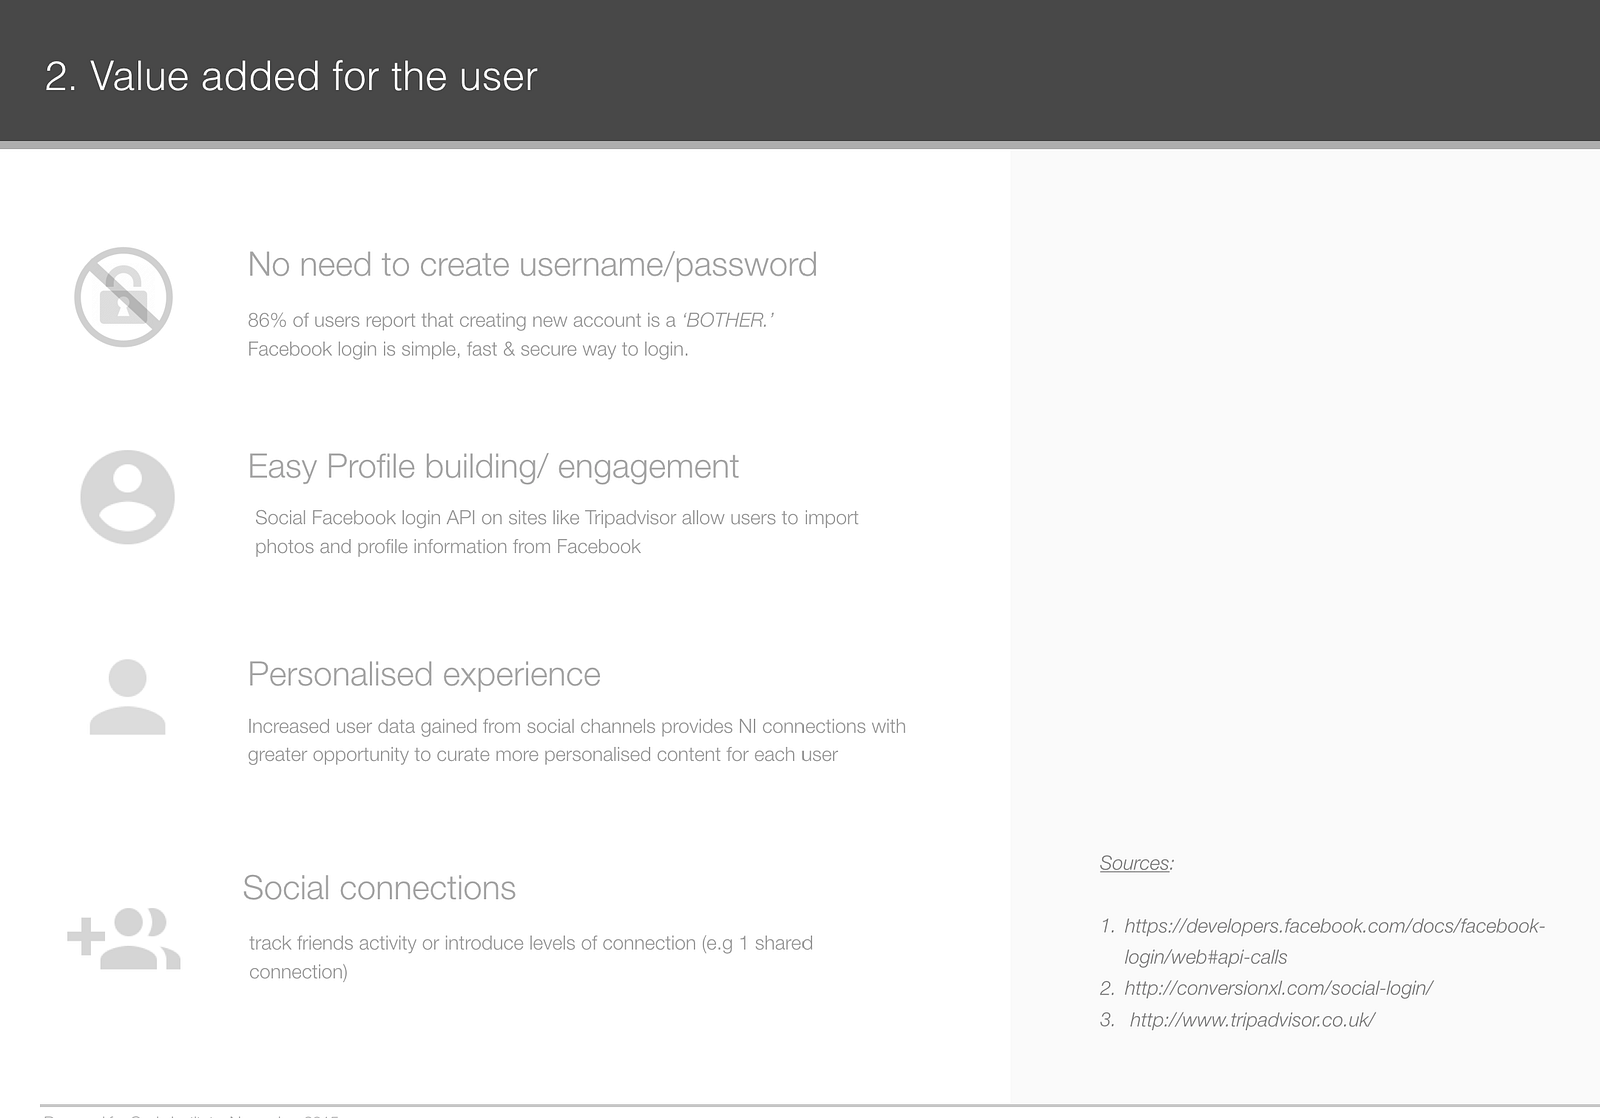Click the underlined Sources label
This screenshot has width=1600, height=1118.
[1135, 863]
